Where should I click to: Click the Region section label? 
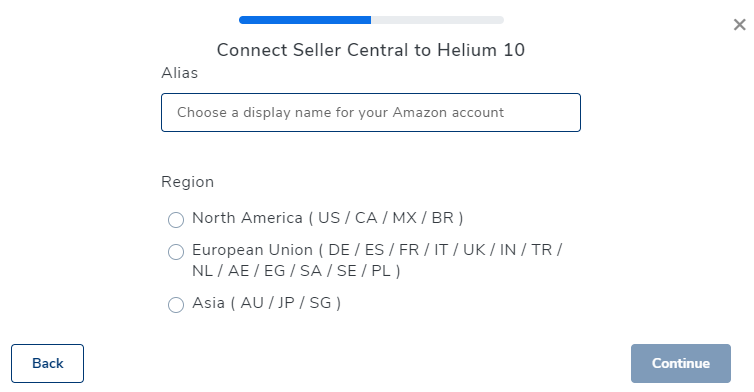(x=188, y=182)
